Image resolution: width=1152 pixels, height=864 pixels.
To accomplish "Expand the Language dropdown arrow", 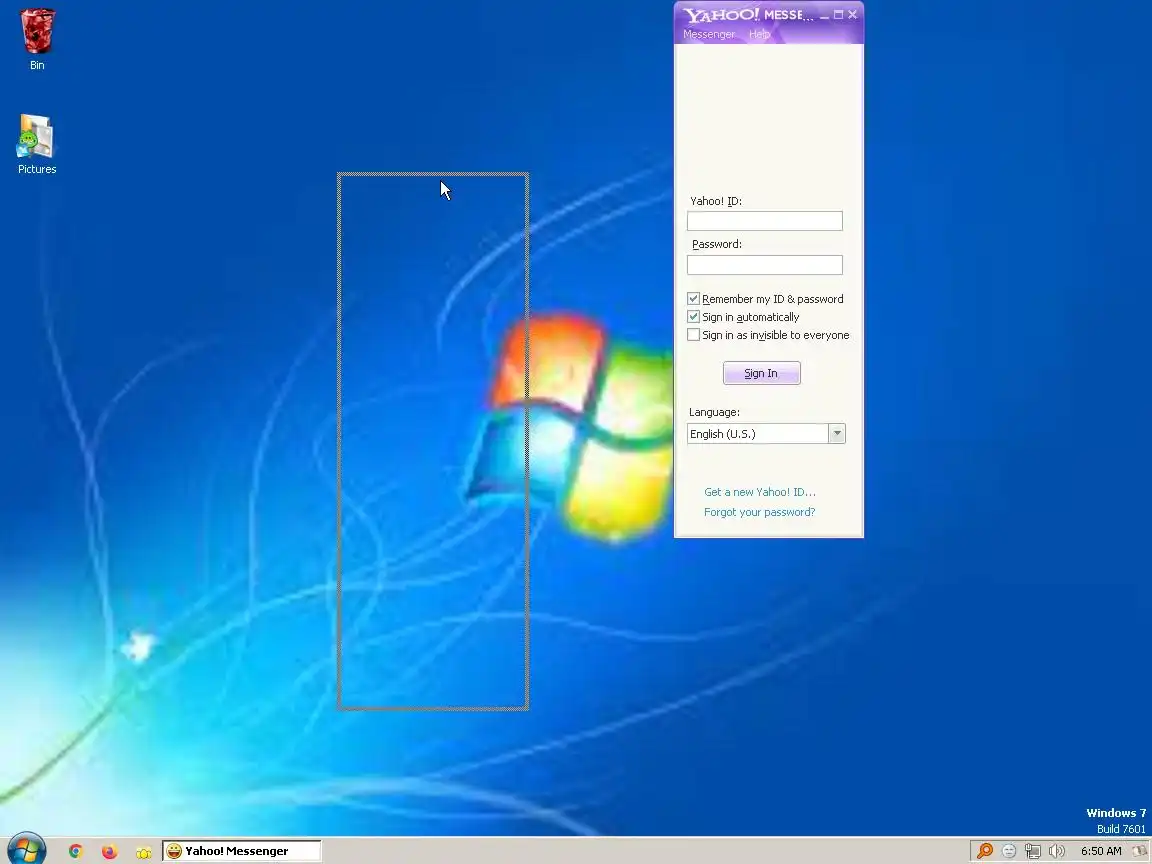I will (x=837, y=433).
